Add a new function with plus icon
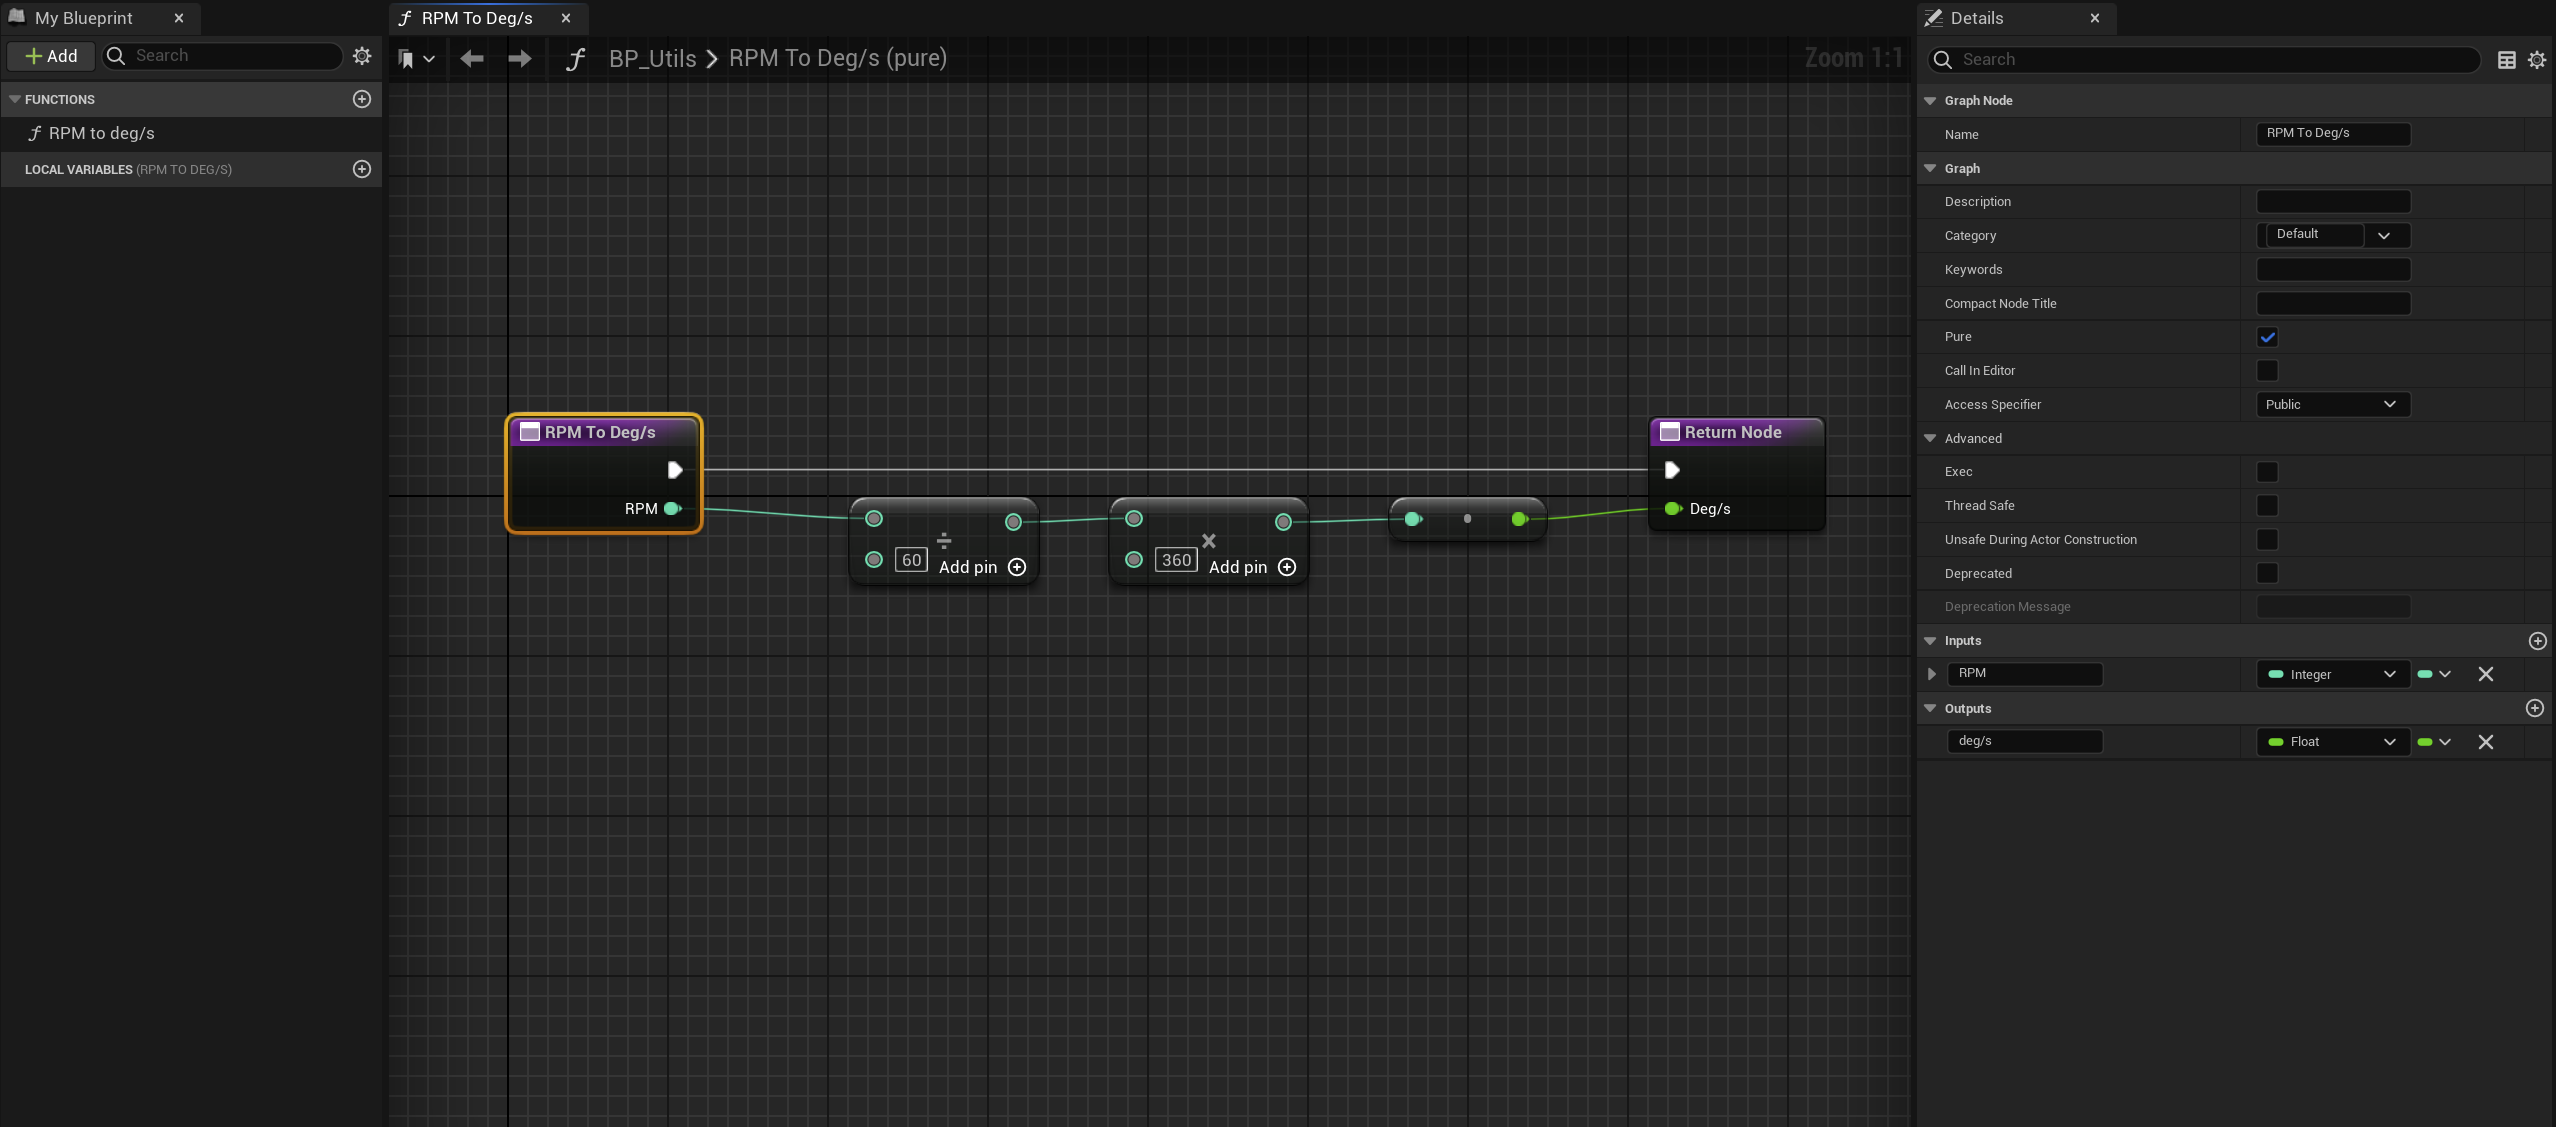The height and width of the screenshot is (1127, 2556). 362,99
